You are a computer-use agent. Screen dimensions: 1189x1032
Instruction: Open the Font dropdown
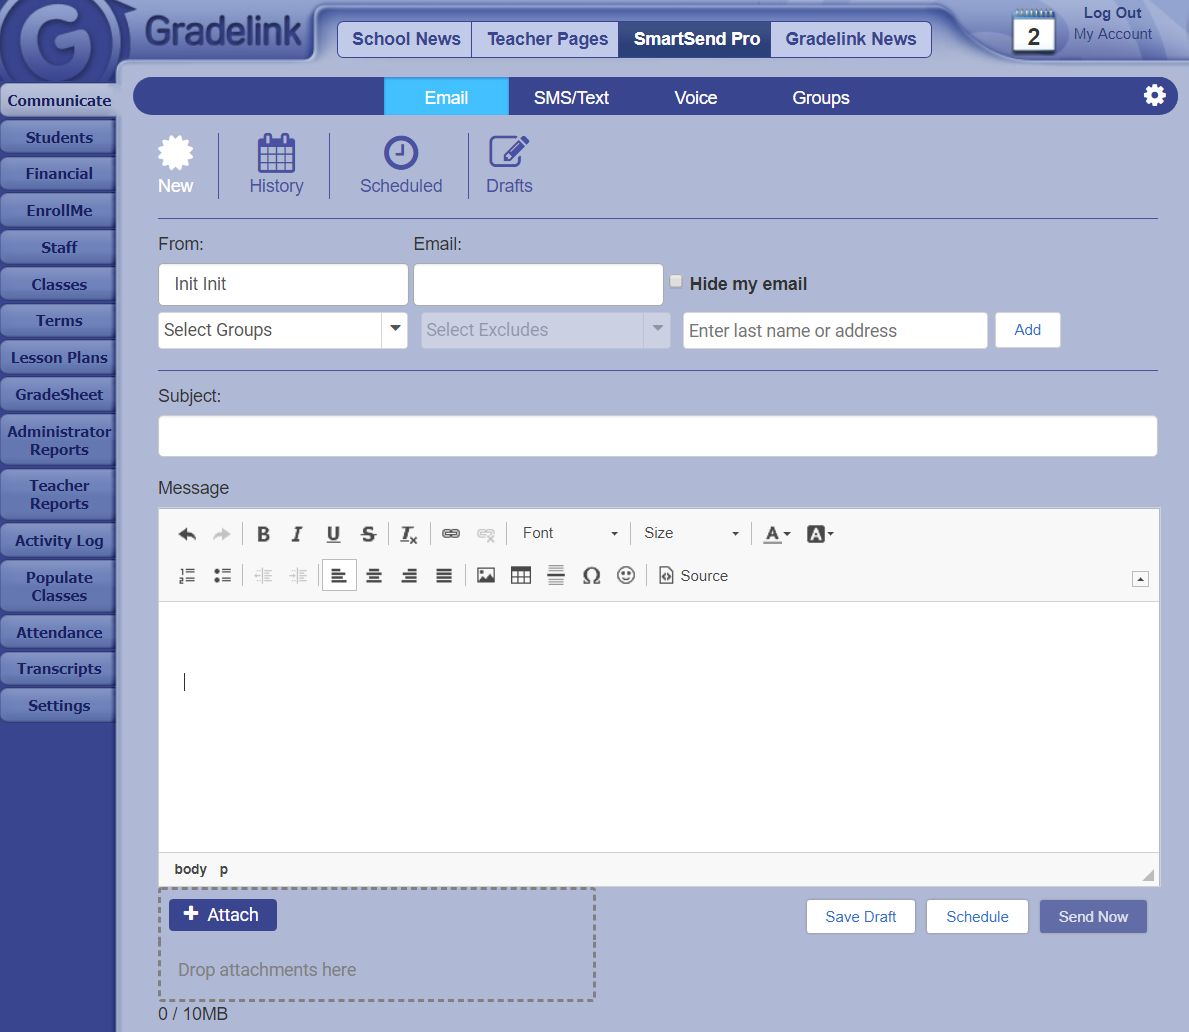[570, 534]
